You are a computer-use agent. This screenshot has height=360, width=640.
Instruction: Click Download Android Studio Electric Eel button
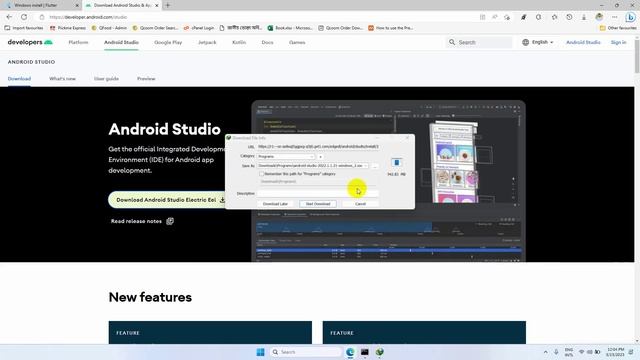tap(167, 200)
